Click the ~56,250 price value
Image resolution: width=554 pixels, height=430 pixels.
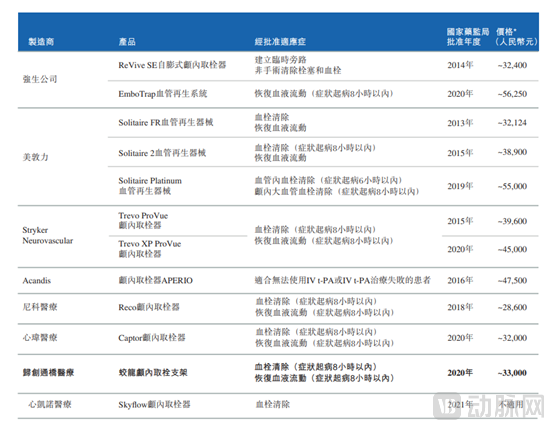(512, 94)
